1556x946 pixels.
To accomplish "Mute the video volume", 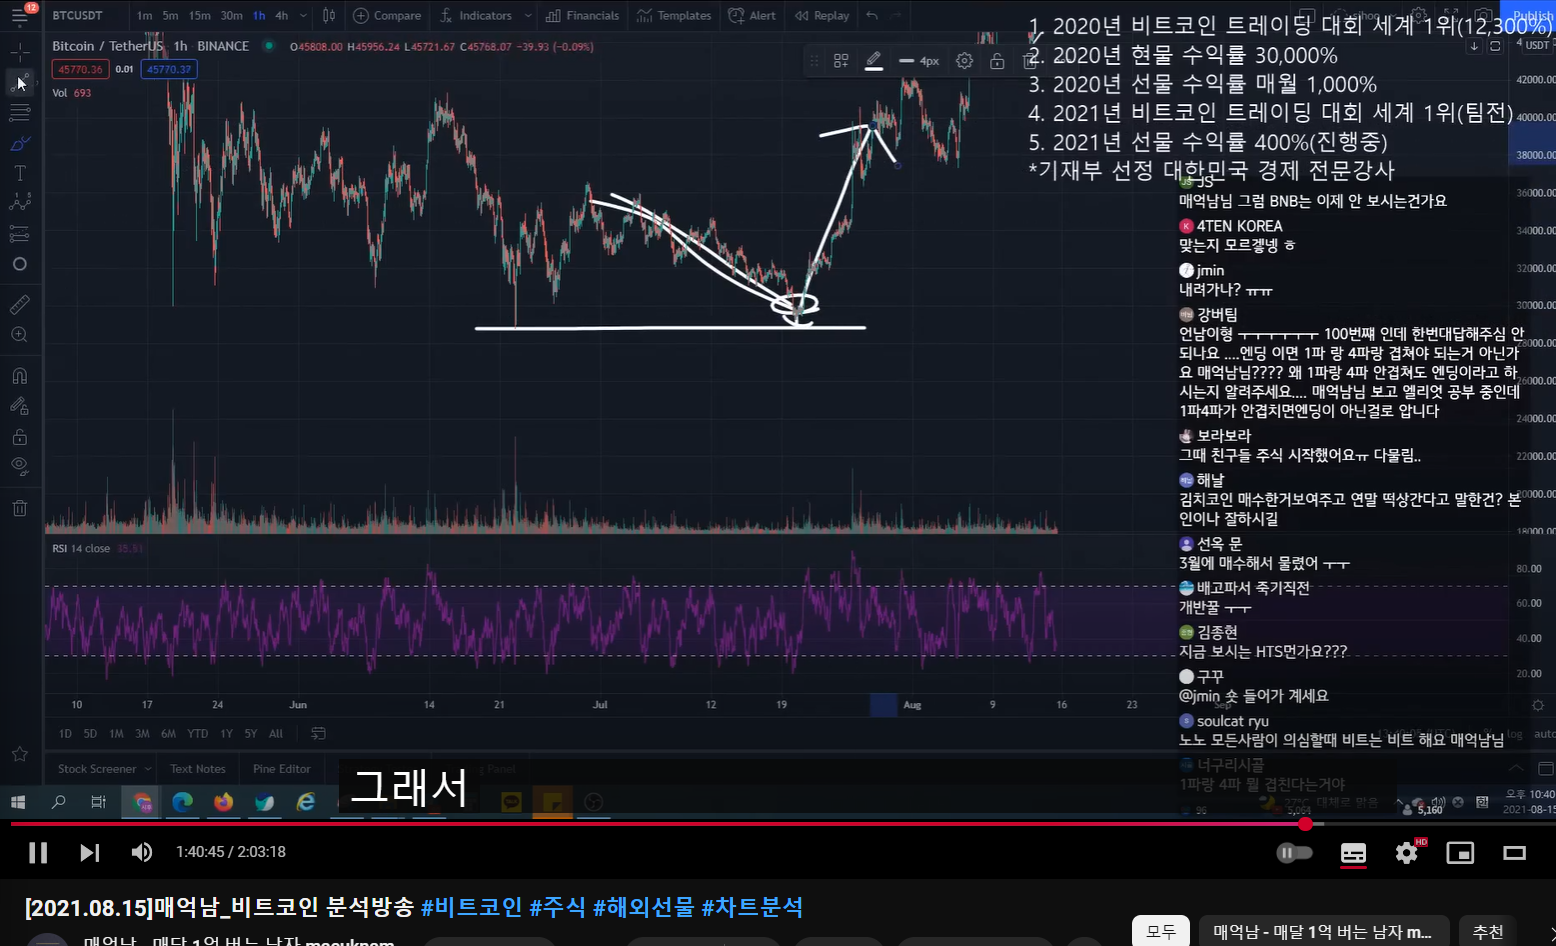I will click(x=141, y=852).
